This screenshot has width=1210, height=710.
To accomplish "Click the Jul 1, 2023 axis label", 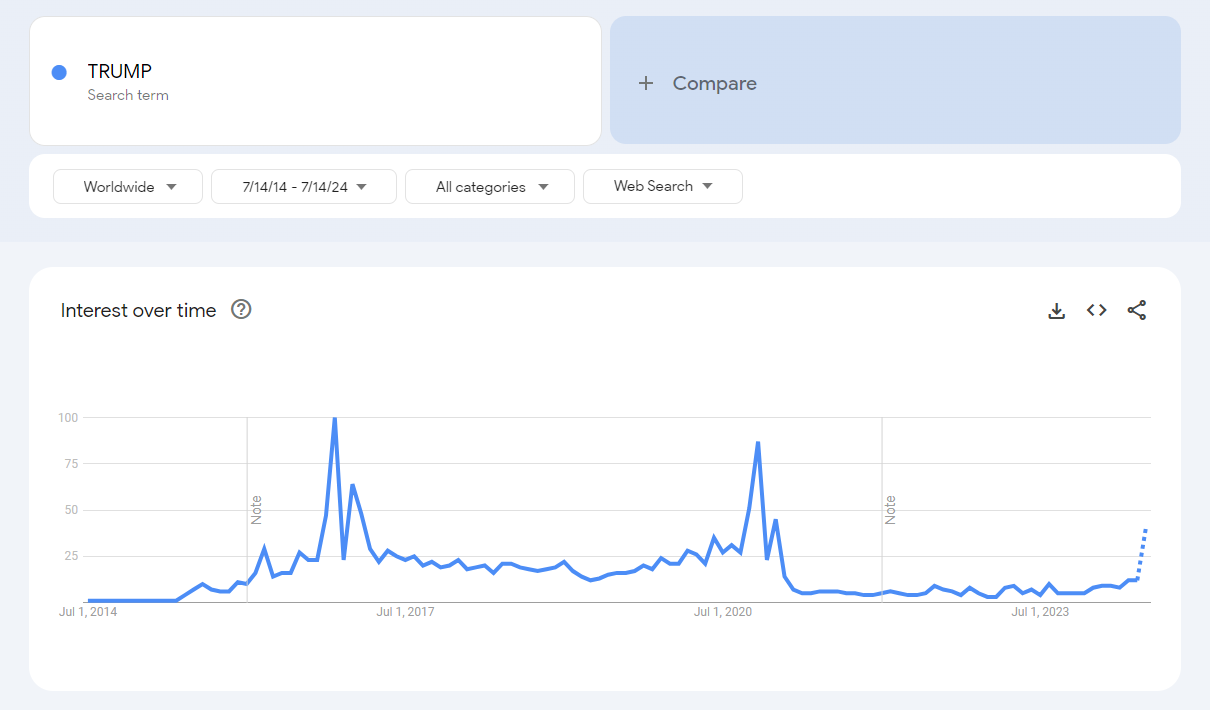I will (x=1040, y=612).
